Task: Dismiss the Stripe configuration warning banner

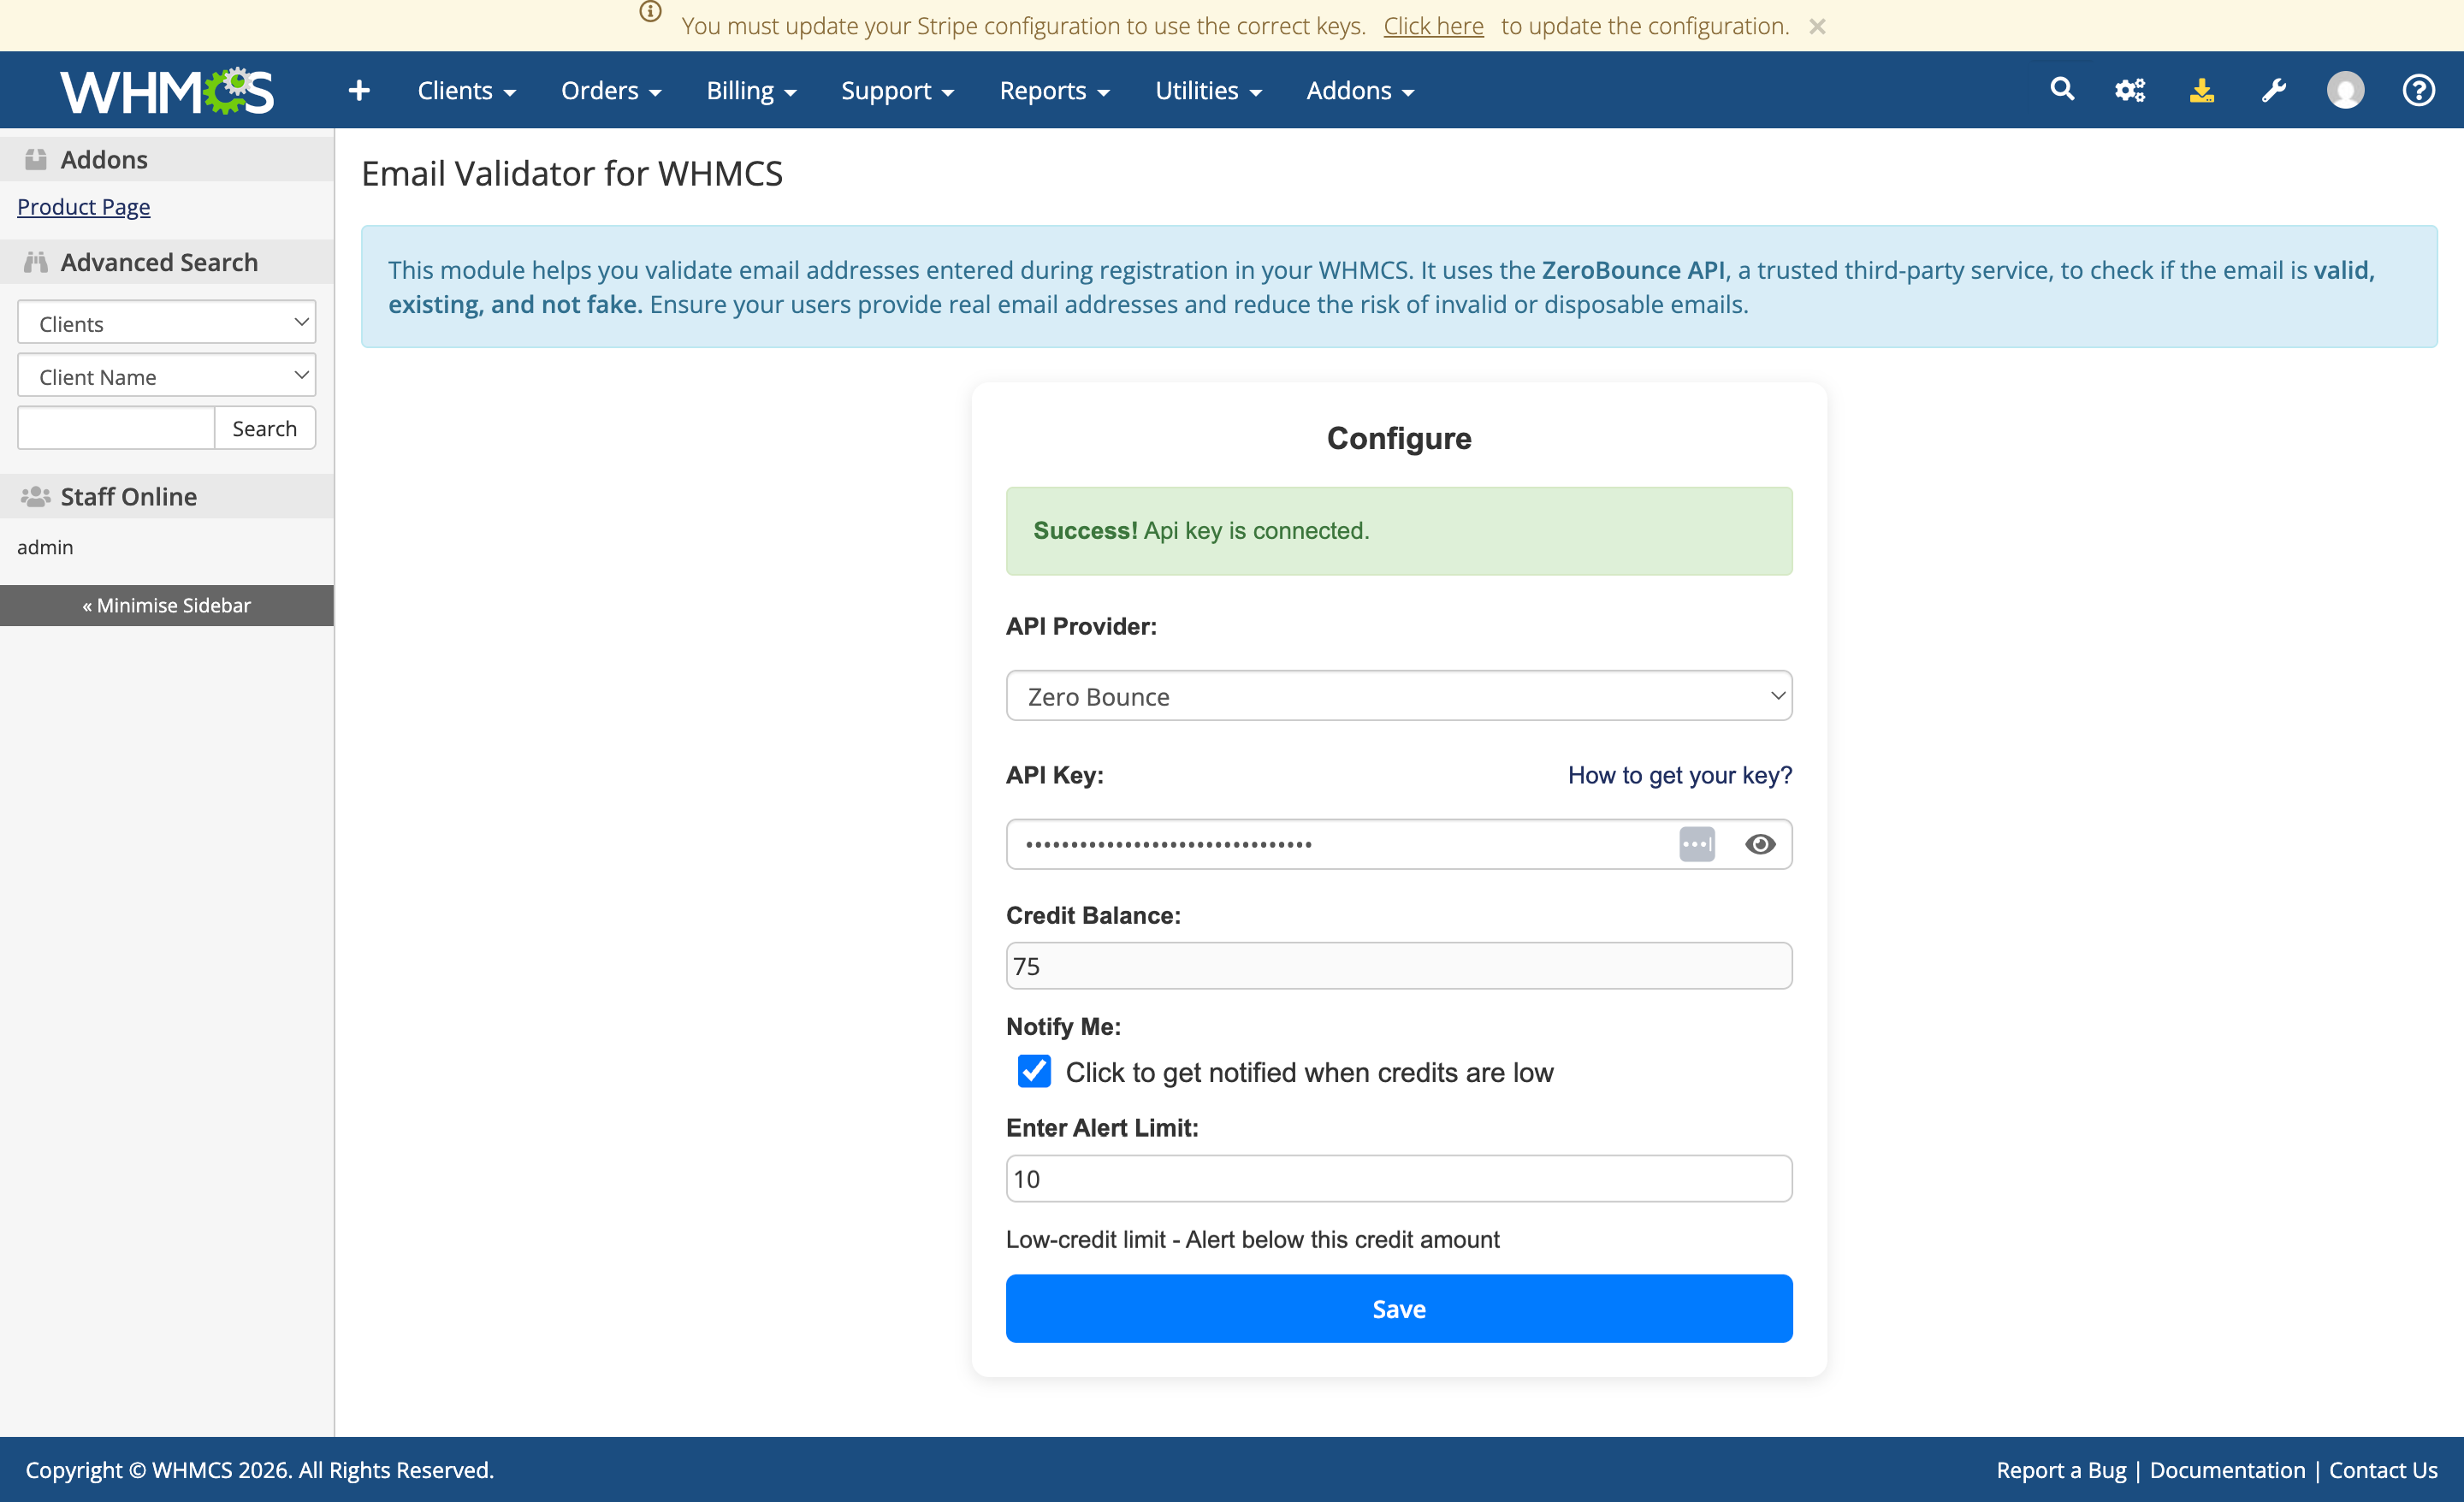Action: pyautogui.click(x=1817, y=27)
